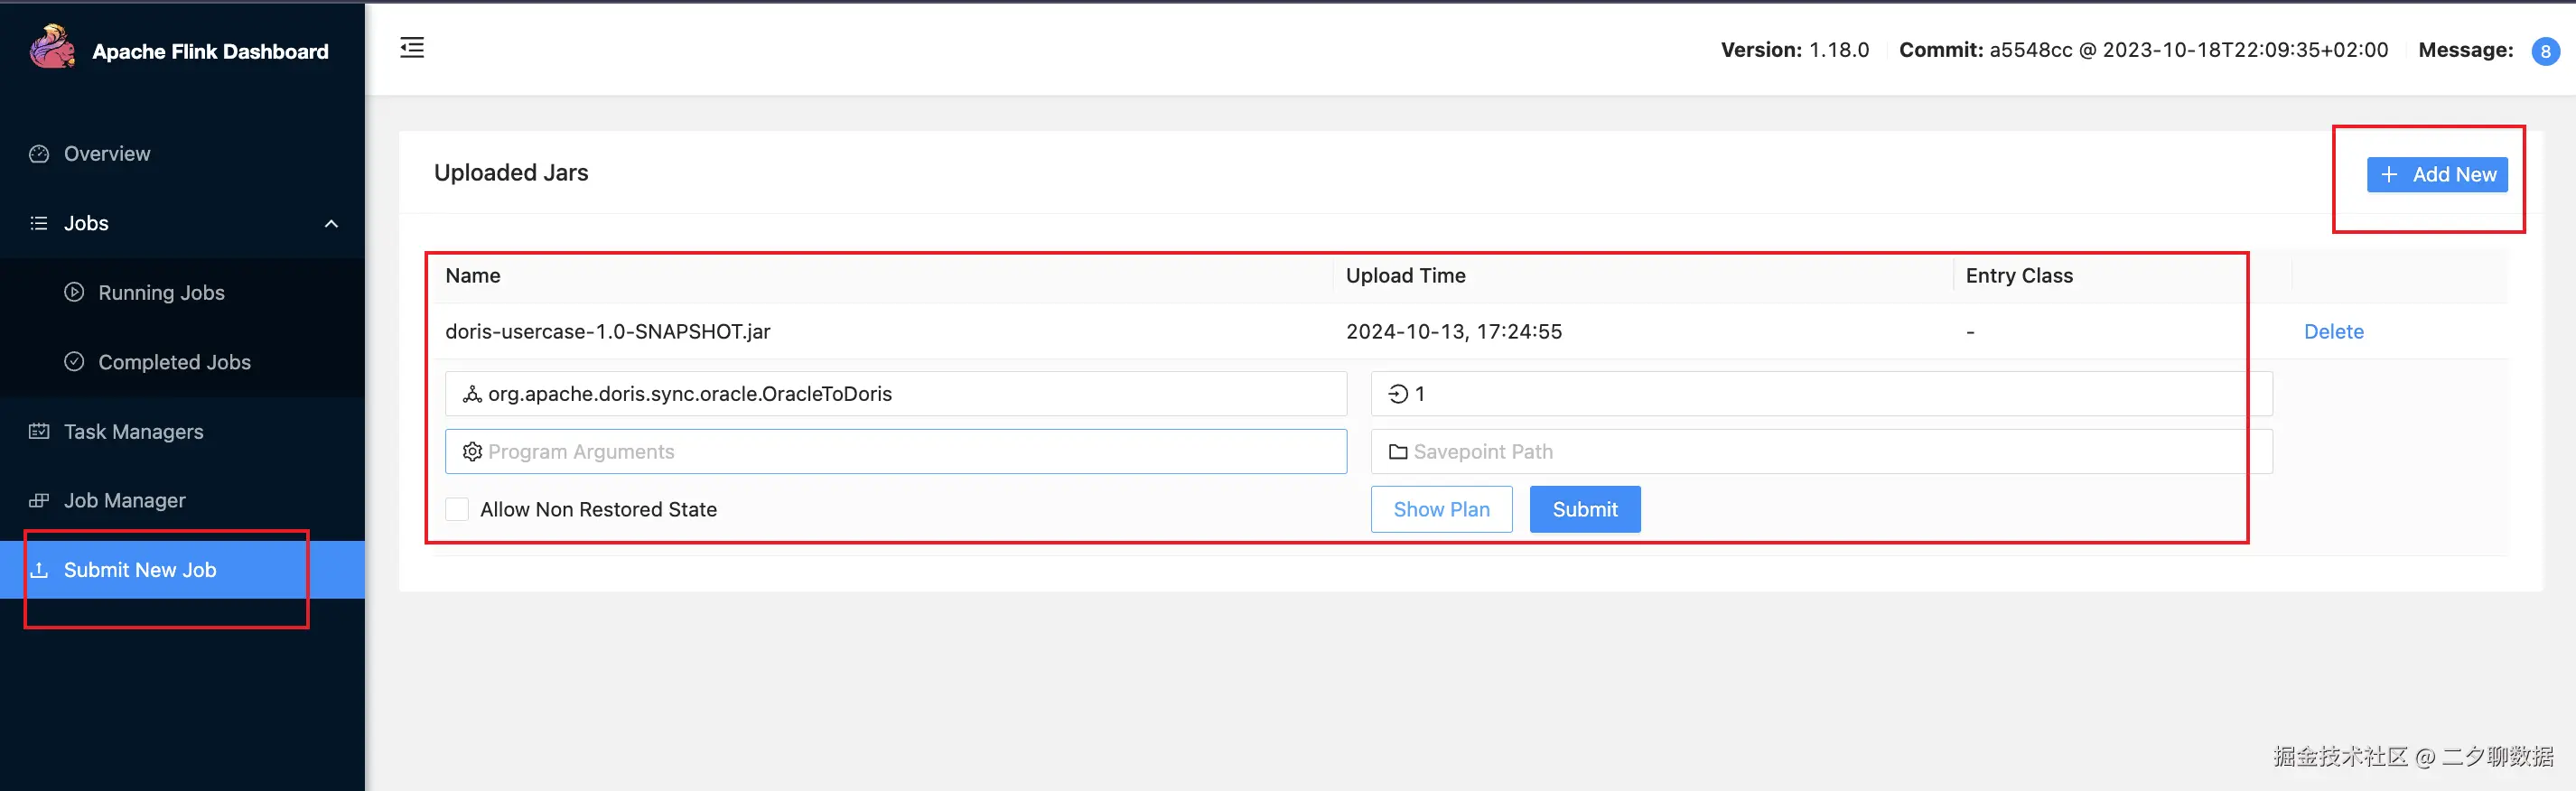The width and height of the screenshot is (2576, 791).
Task: Click the Apache Flink squirrel logo
Action: point(52,47)
